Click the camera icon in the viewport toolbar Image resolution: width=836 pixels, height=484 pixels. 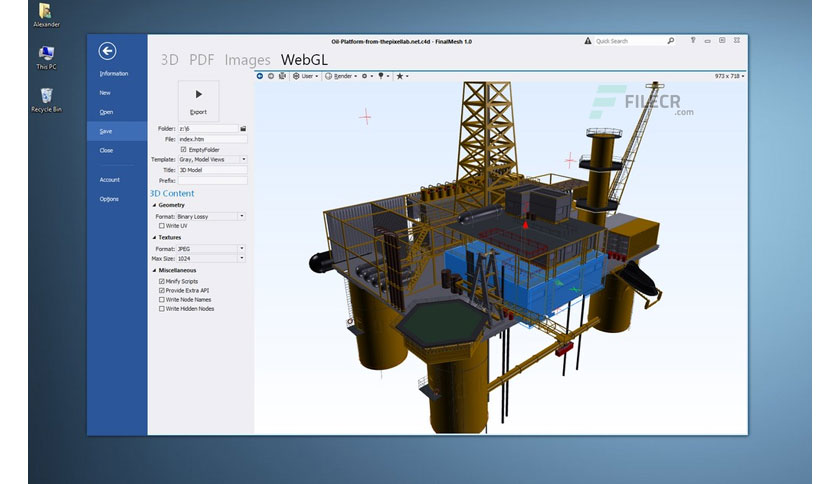[x=282, y=76]
